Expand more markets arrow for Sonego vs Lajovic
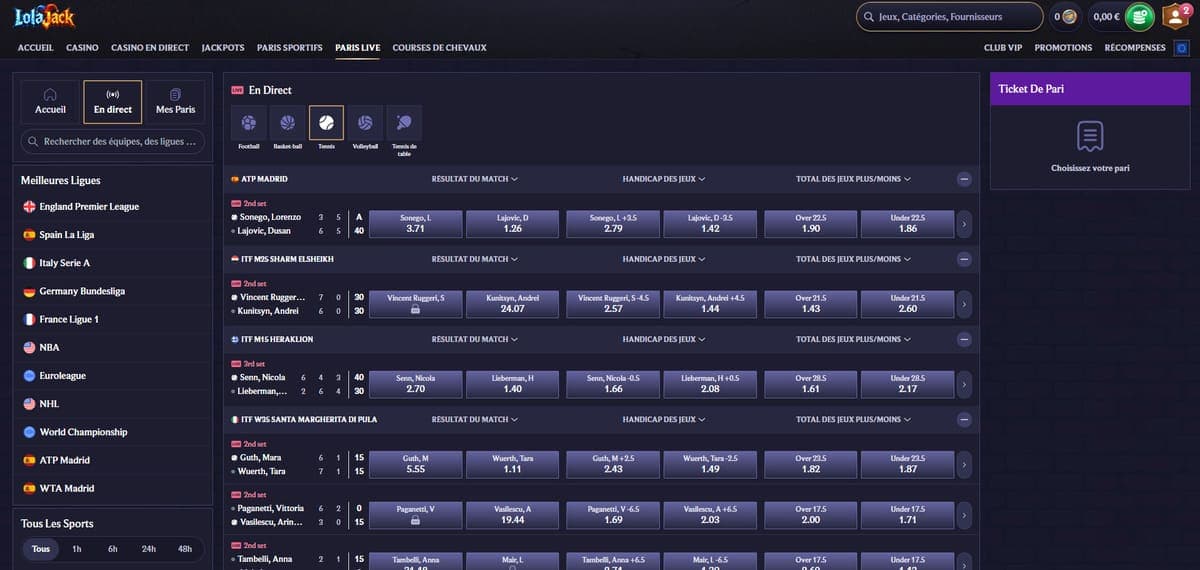Image resolution: width=1200 pixels, height=570 pixels. 964,224
